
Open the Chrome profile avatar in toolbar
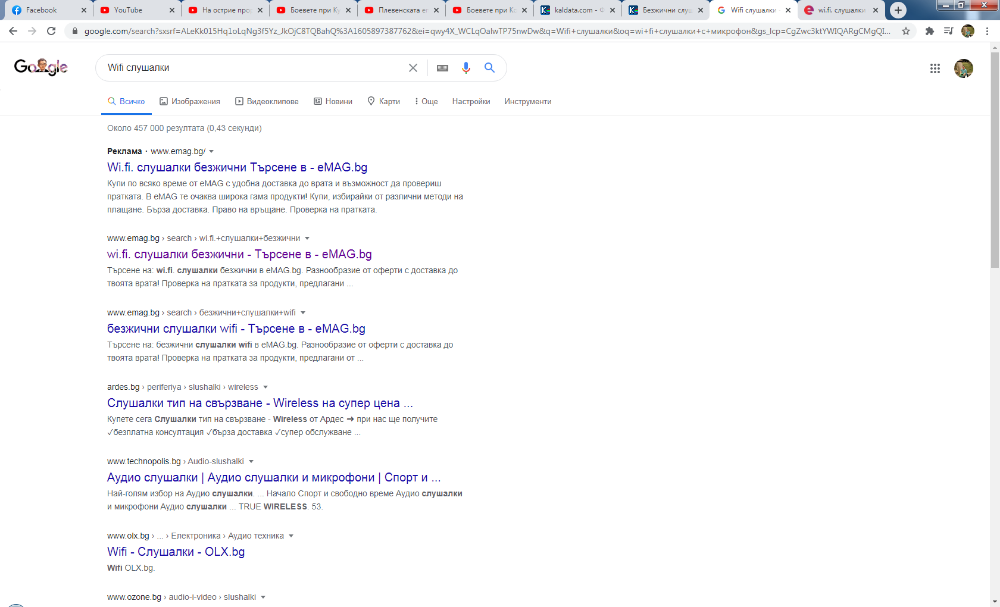(967, 31)
